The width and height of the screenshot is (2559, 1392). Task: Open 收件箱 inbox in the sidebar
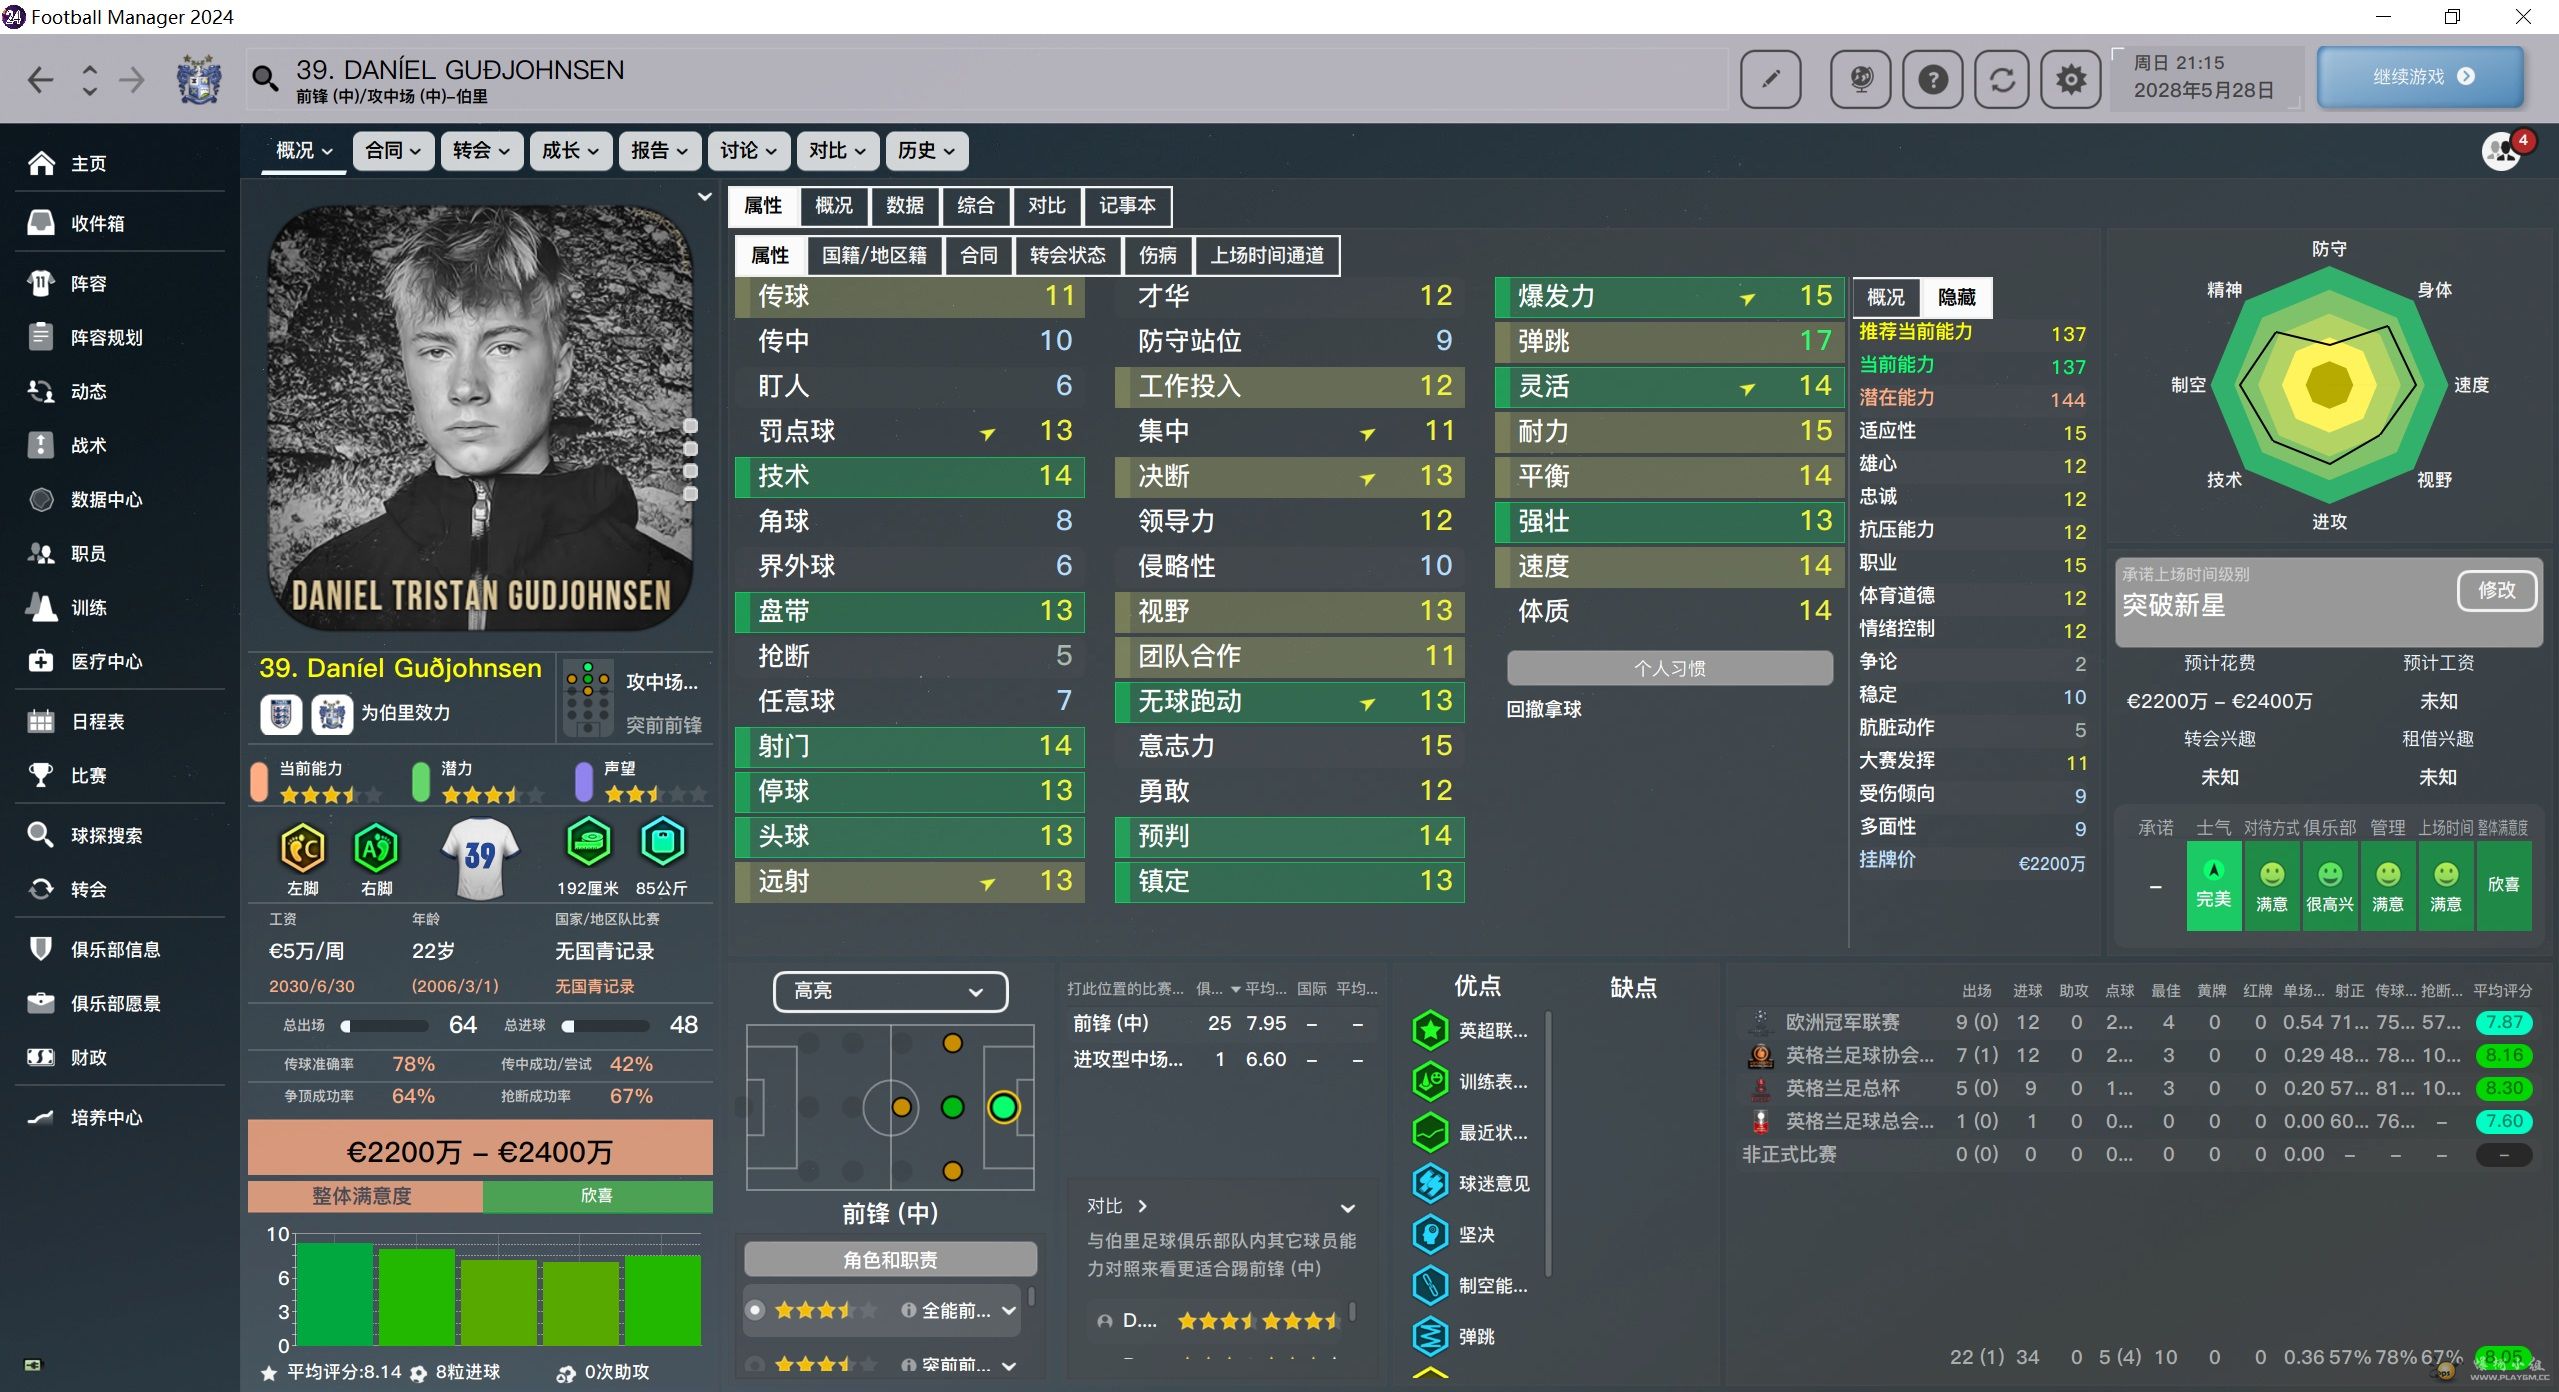pos(97,223)
